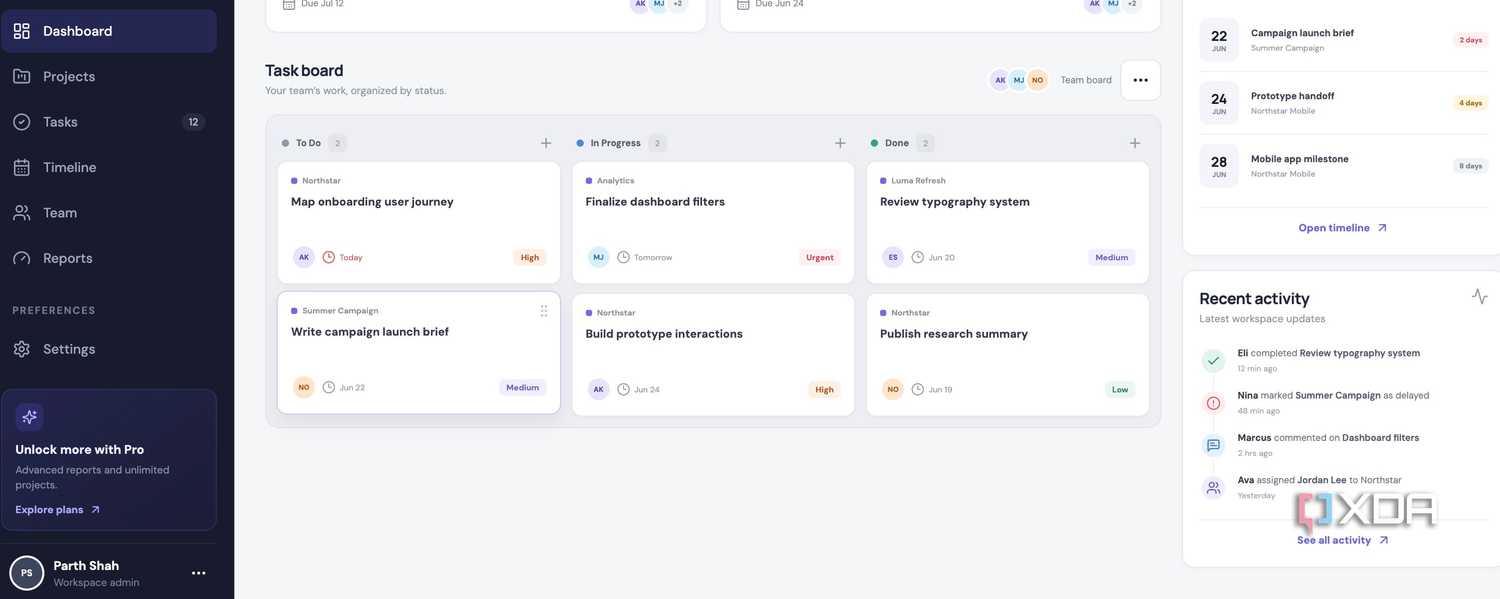Click the Pro sparkle icon
The height and width of the screenshot is (599, 1500).
[29, 417]
